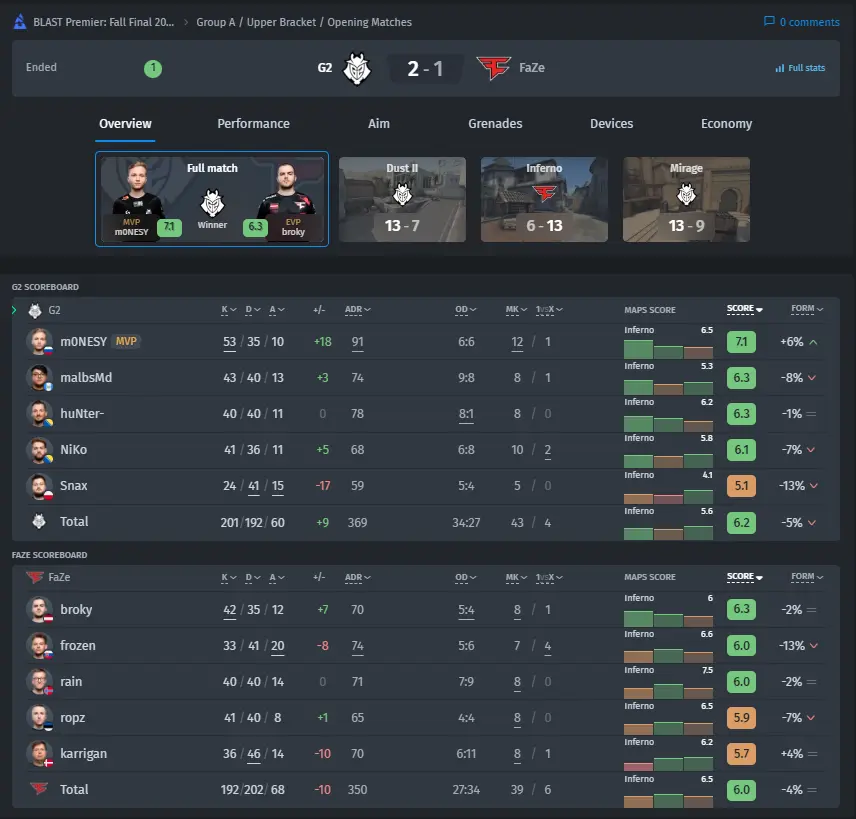Click Snax's player avatar
The height and width of the screenshot is (819, 856).
[39, 486]
